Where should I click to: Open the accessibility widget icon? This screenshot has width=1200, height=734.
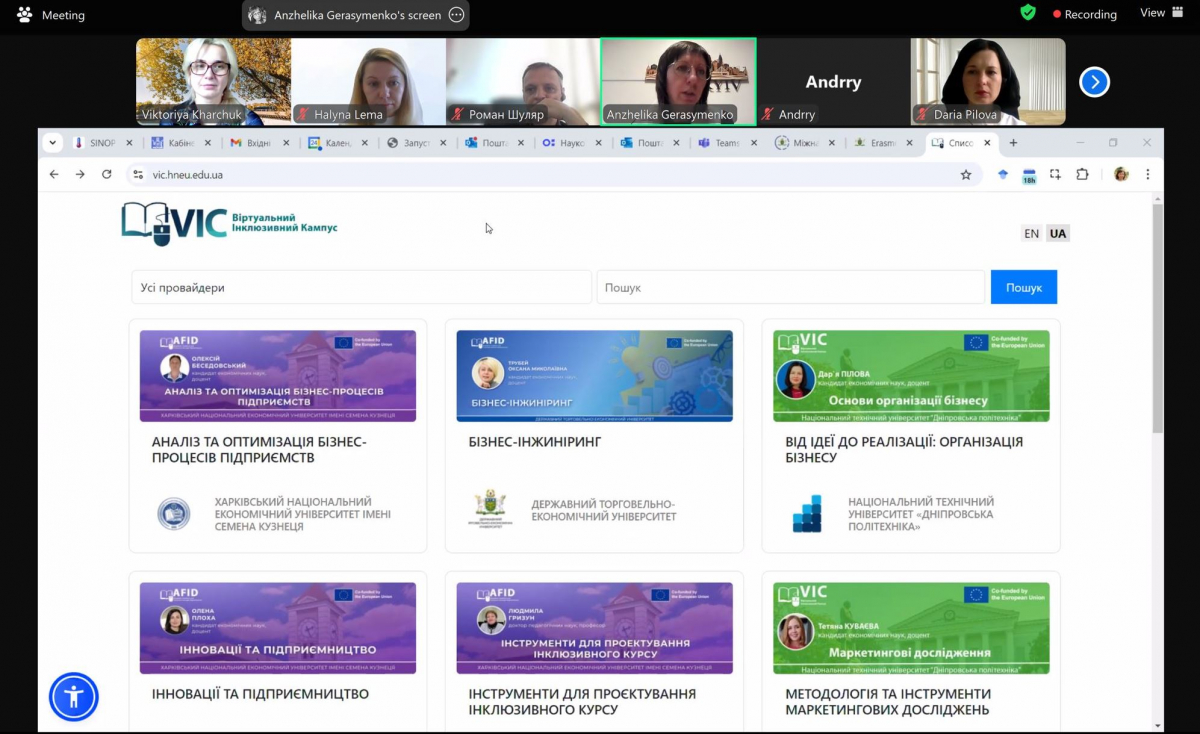pyautogui.click(x=74, y=697)
